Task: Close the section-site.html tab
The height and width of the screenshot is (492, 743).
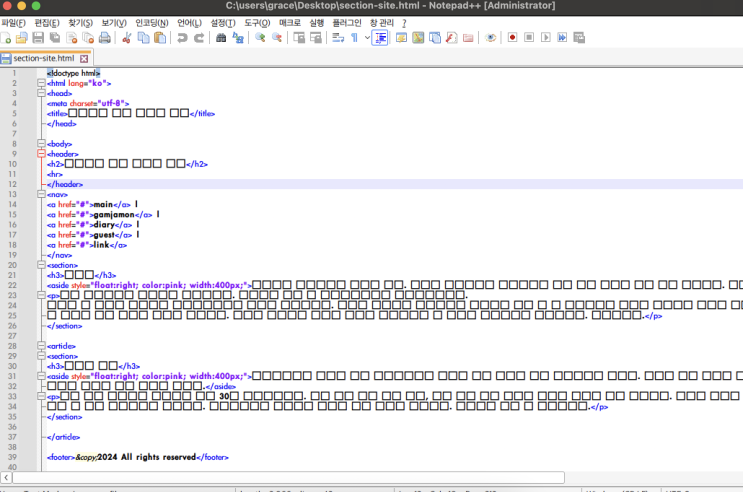Action: [84, 59]
